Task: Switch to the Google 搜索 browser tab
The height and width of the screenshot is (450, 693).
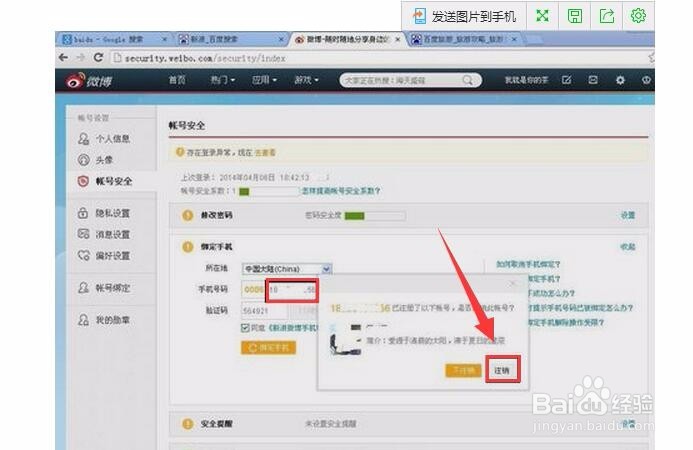Action: click(x=114, y=39)
